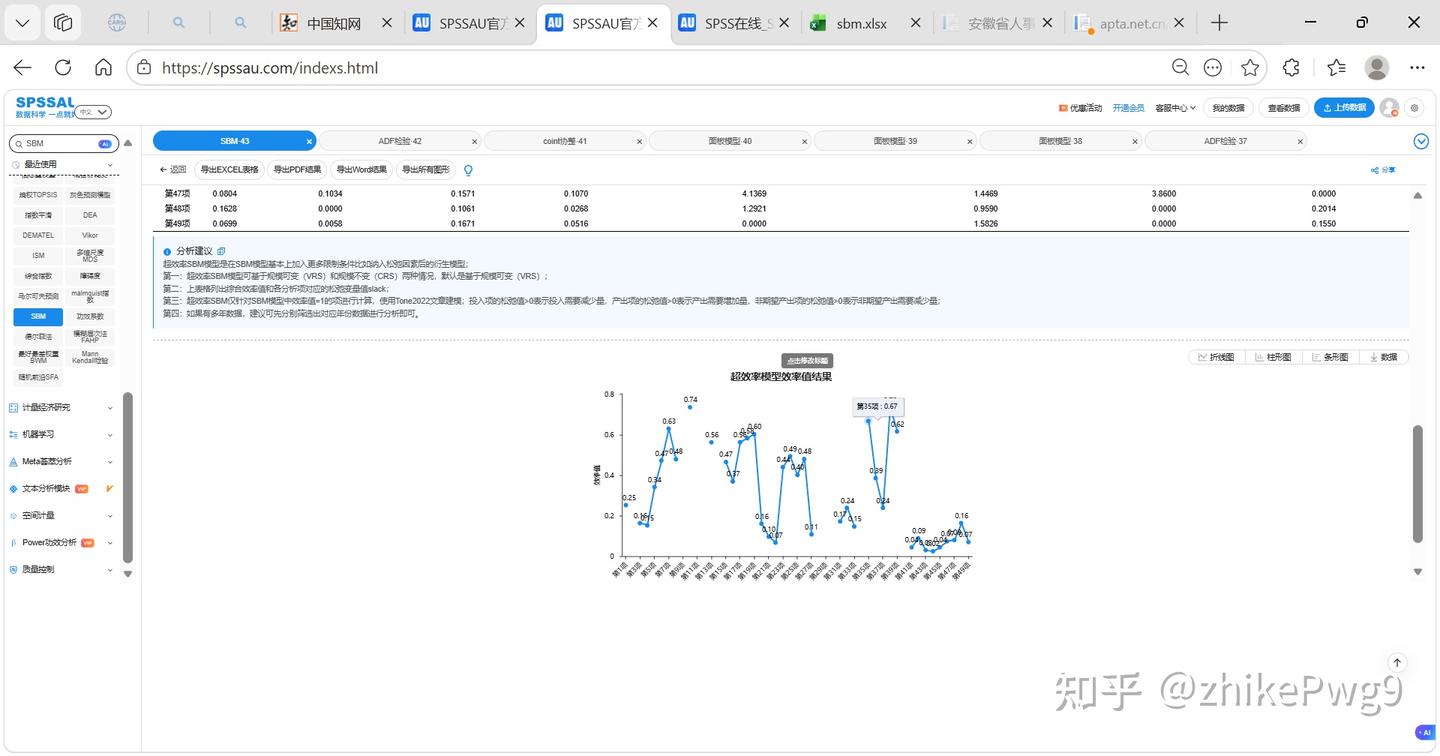
Task: Click the 分享 share icon
Action: [1383, 170]
